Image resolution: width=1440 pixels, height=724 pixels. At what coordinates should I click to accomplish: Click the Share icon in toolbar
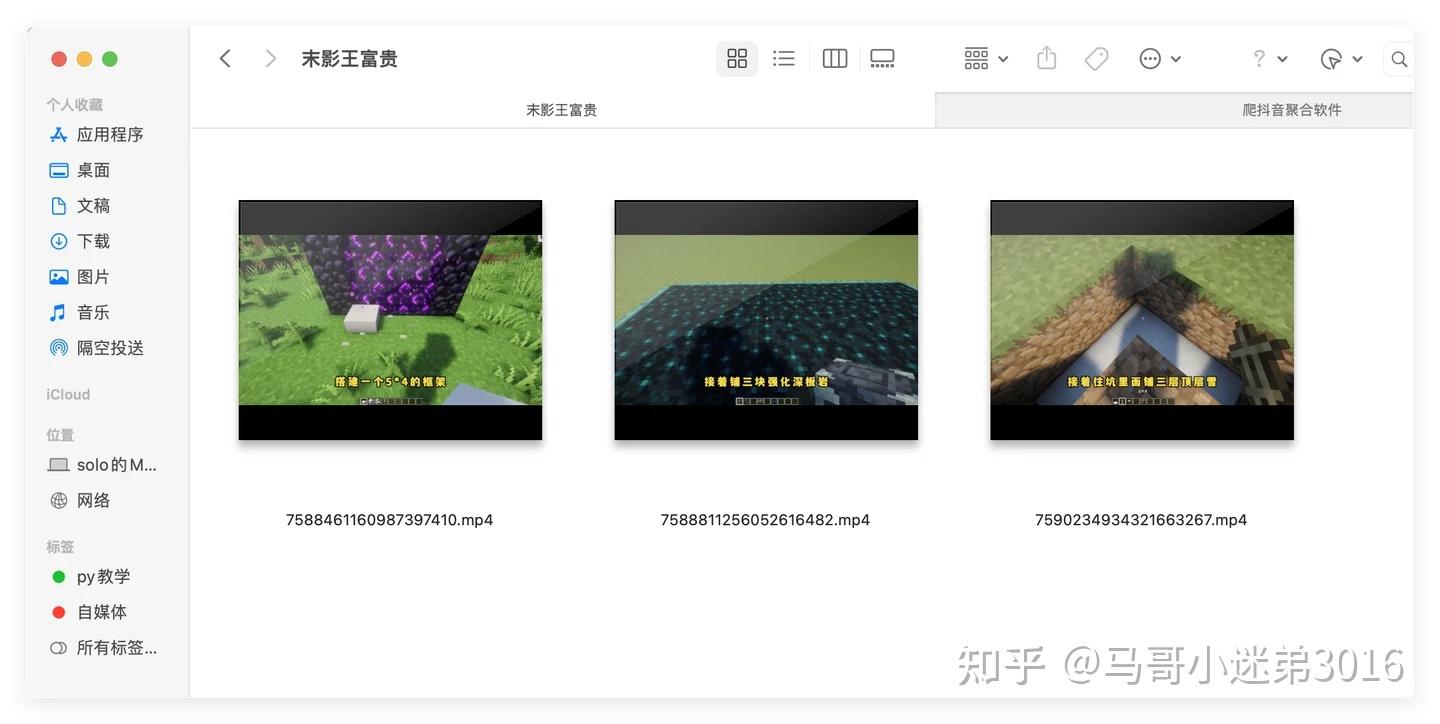point(1046,59)
